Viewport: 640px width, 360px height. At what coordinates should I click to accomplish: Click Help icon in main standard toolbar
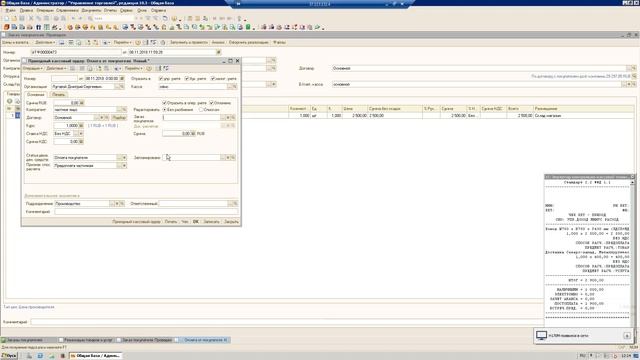[x=174, y=18]
